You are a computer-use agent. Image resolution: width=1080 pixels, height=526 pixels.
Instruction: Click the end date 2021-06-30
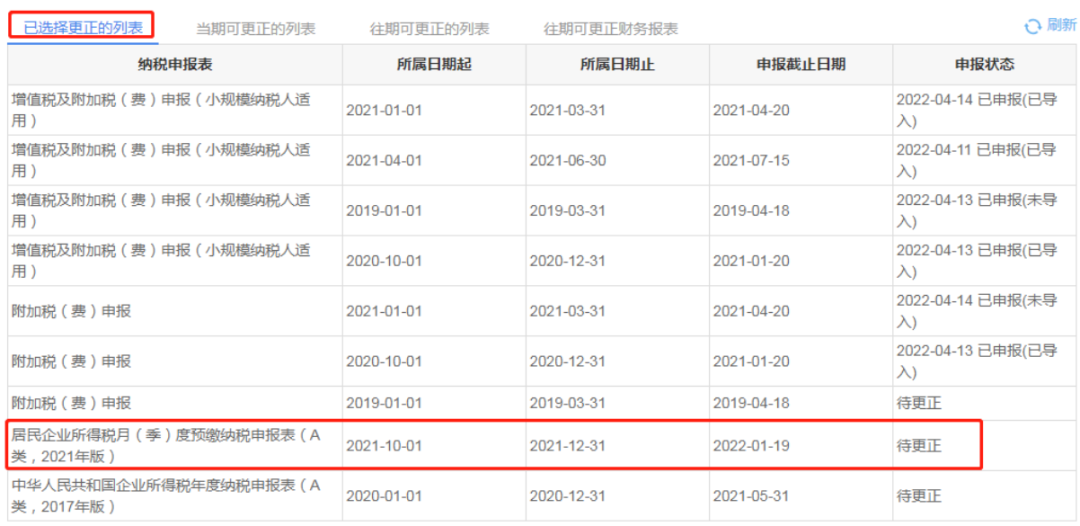(567, 160)
